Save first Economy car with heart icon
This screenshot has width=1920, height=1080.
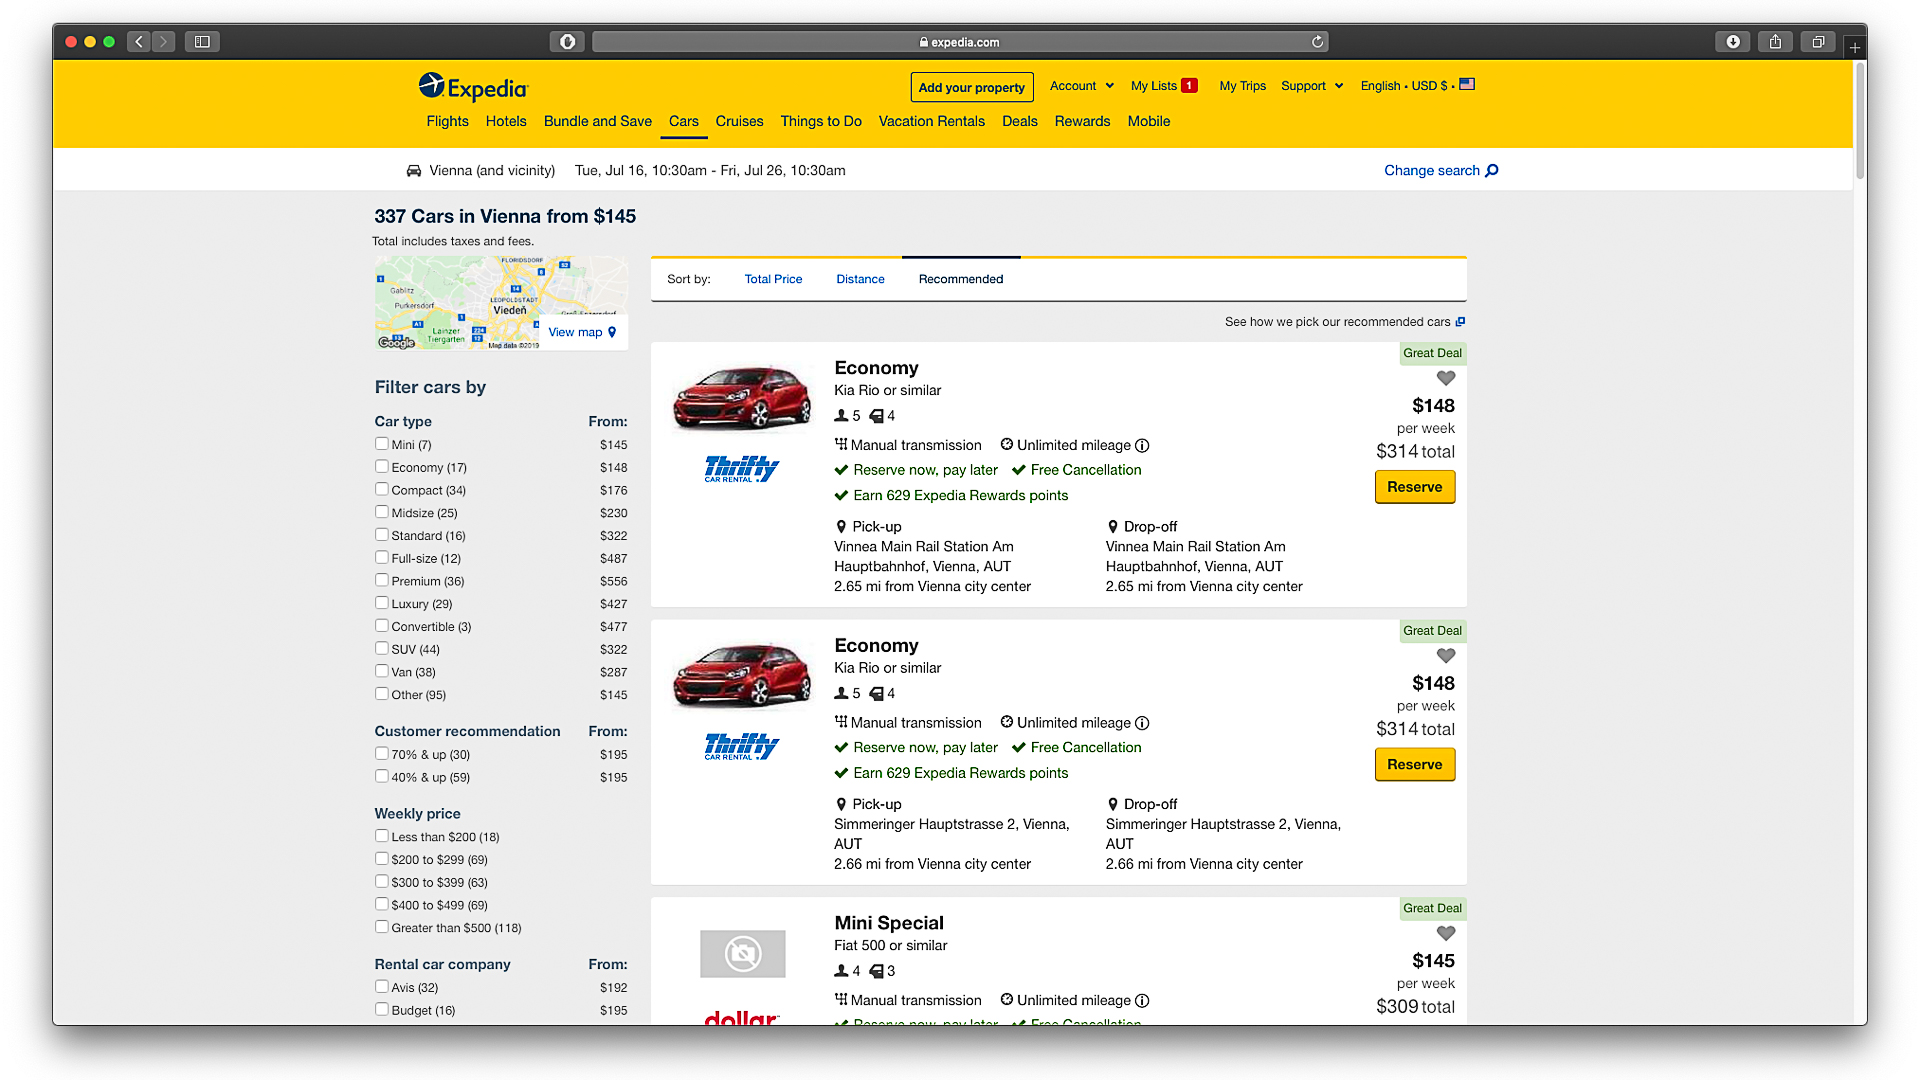click(1446, 378)
